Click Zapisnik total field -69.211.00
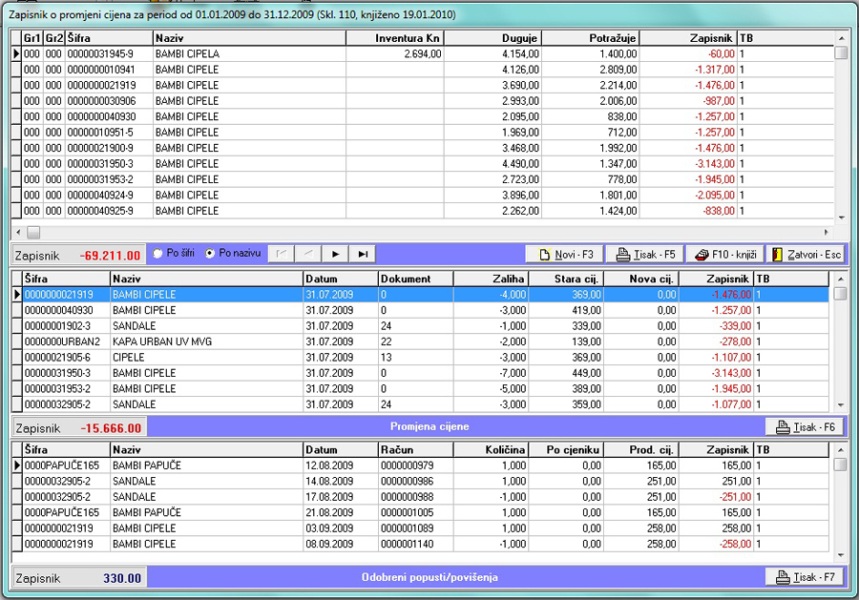 point(79,255)
